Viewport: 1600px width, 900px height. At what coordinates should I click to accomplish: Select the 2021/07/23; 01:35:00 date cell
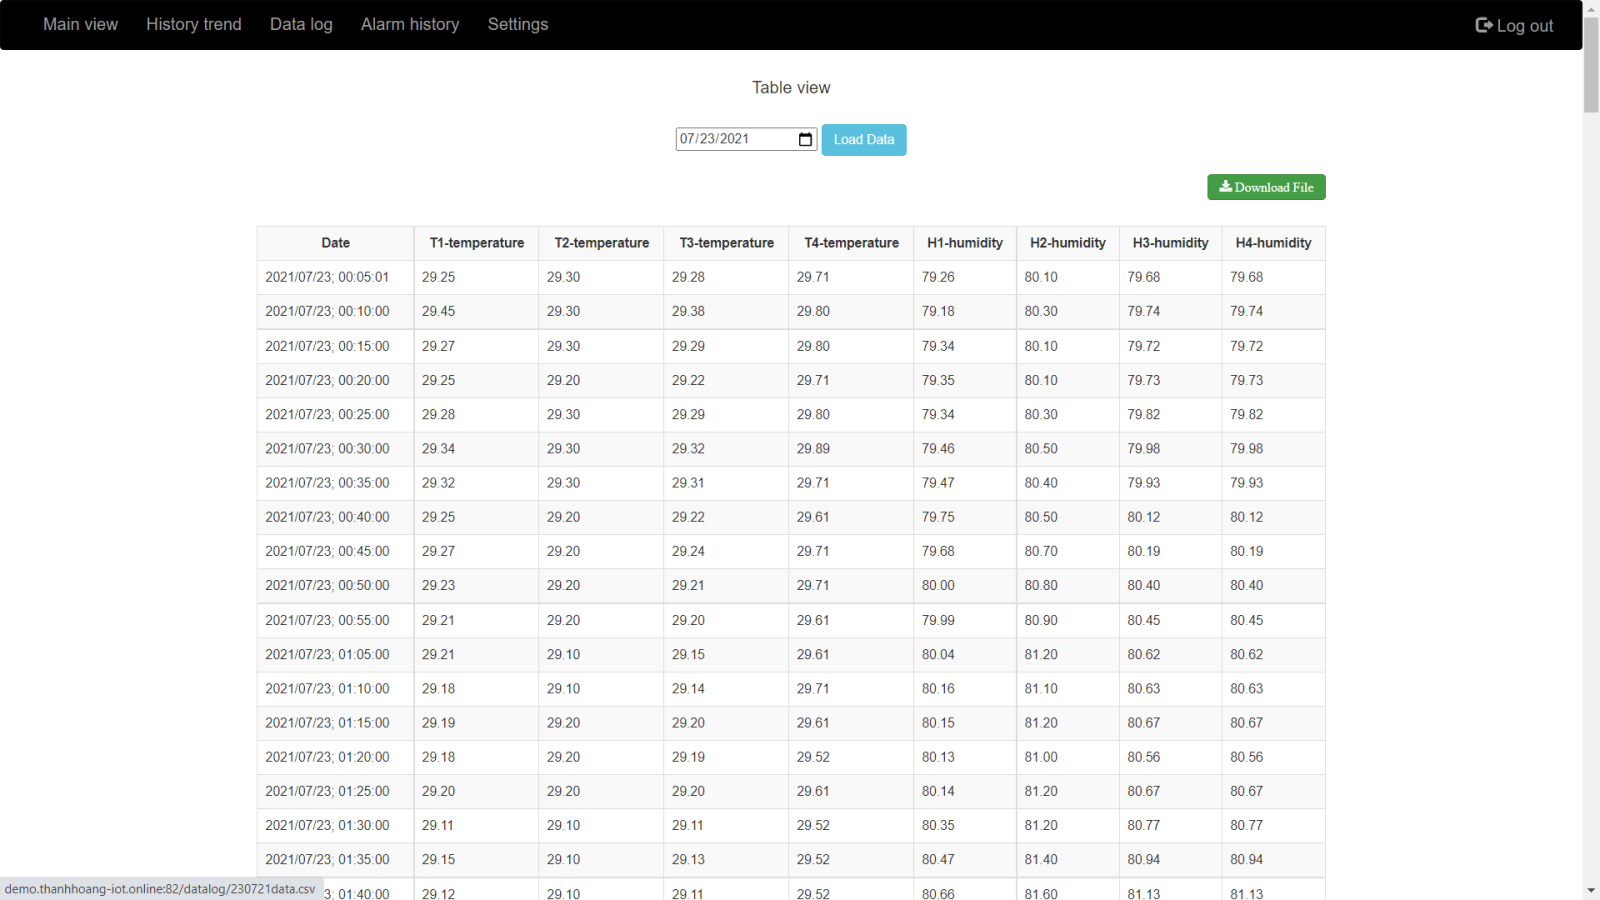[336, 859]
